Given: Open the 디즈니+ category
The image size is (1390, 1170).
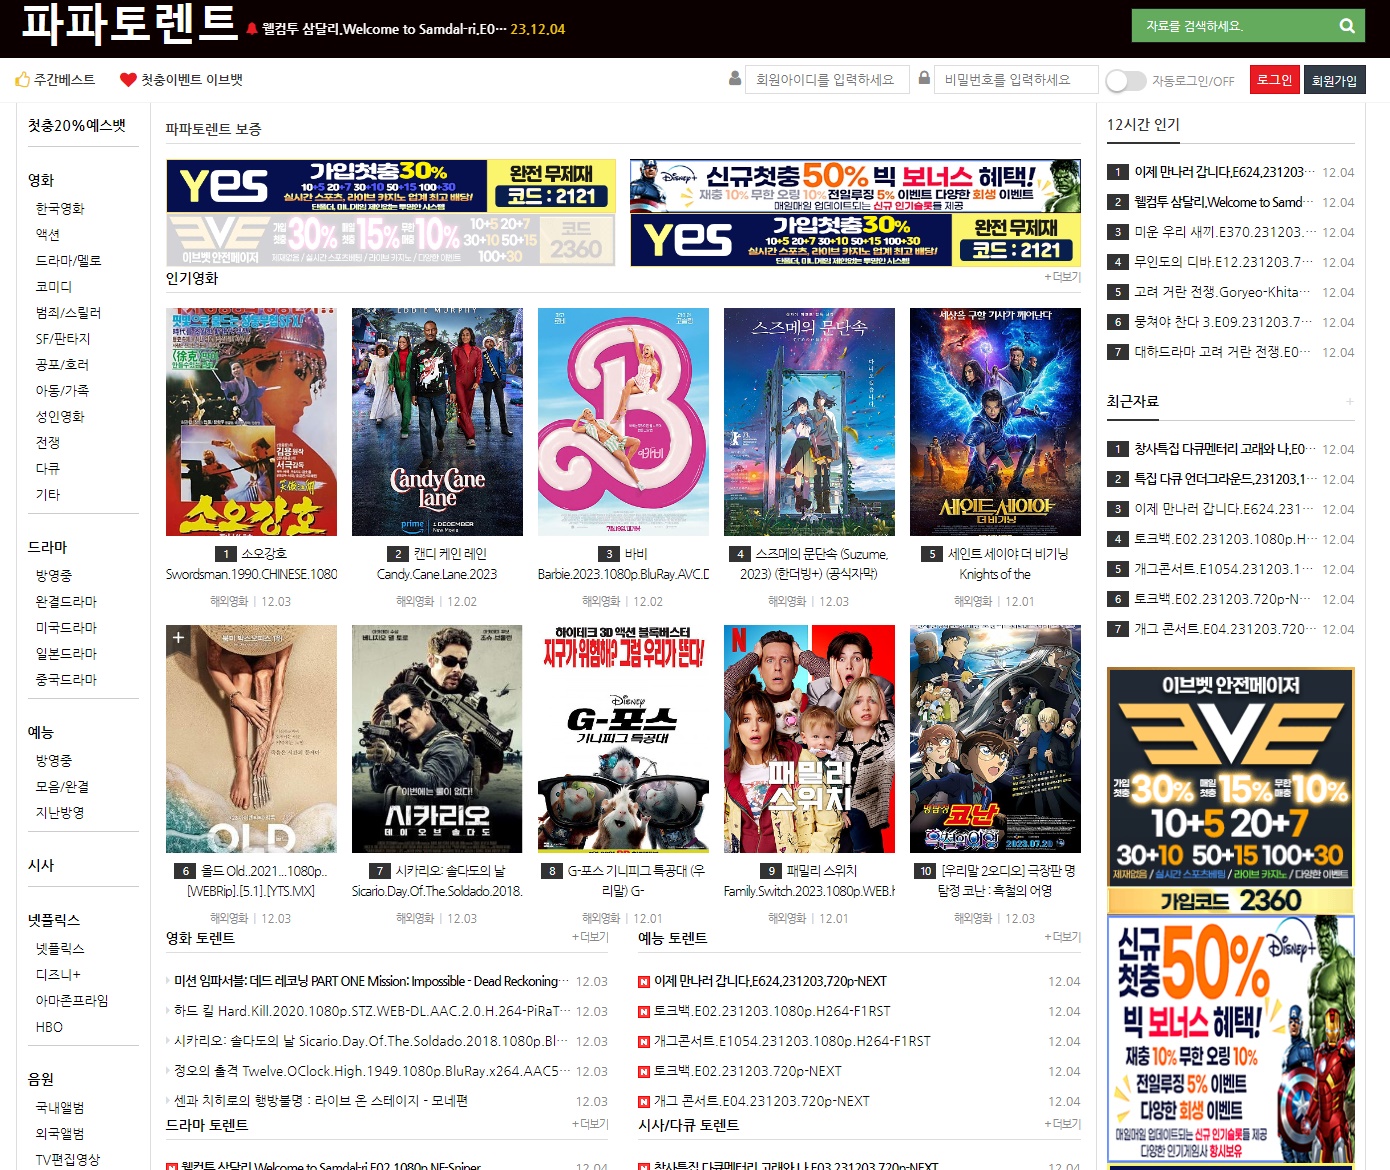Looking at the screenshot, I should (x=58, y=974).
